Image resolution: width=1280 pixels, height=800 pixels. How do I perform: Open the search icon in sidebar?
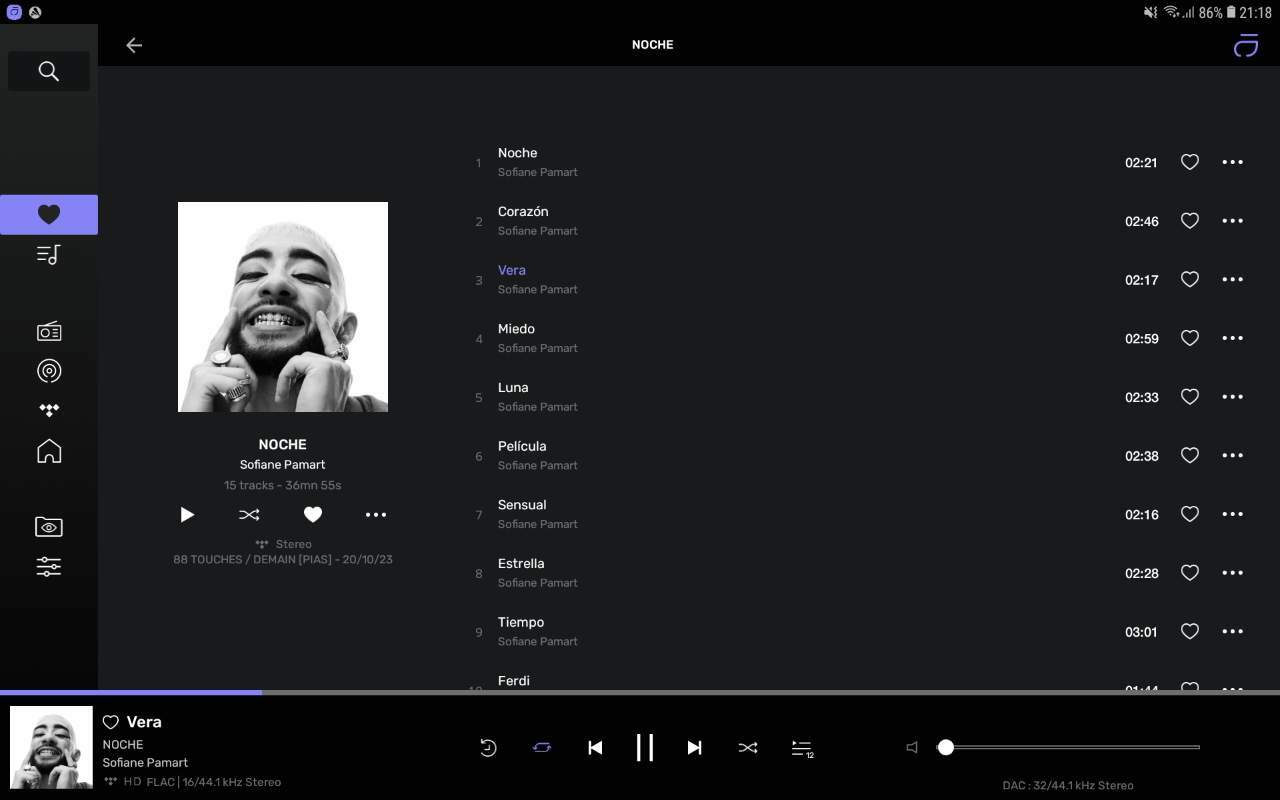click(48, 71)
